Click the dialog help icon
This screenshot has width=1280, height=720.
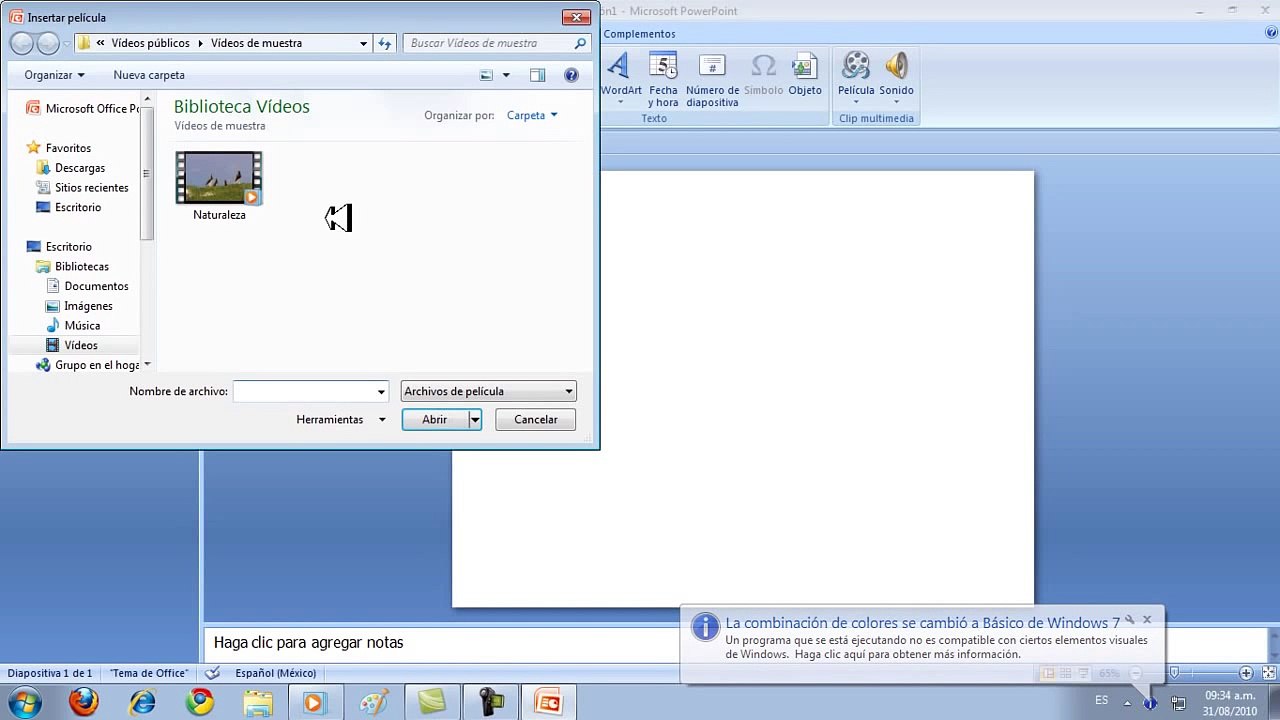[x=571, y=75]
